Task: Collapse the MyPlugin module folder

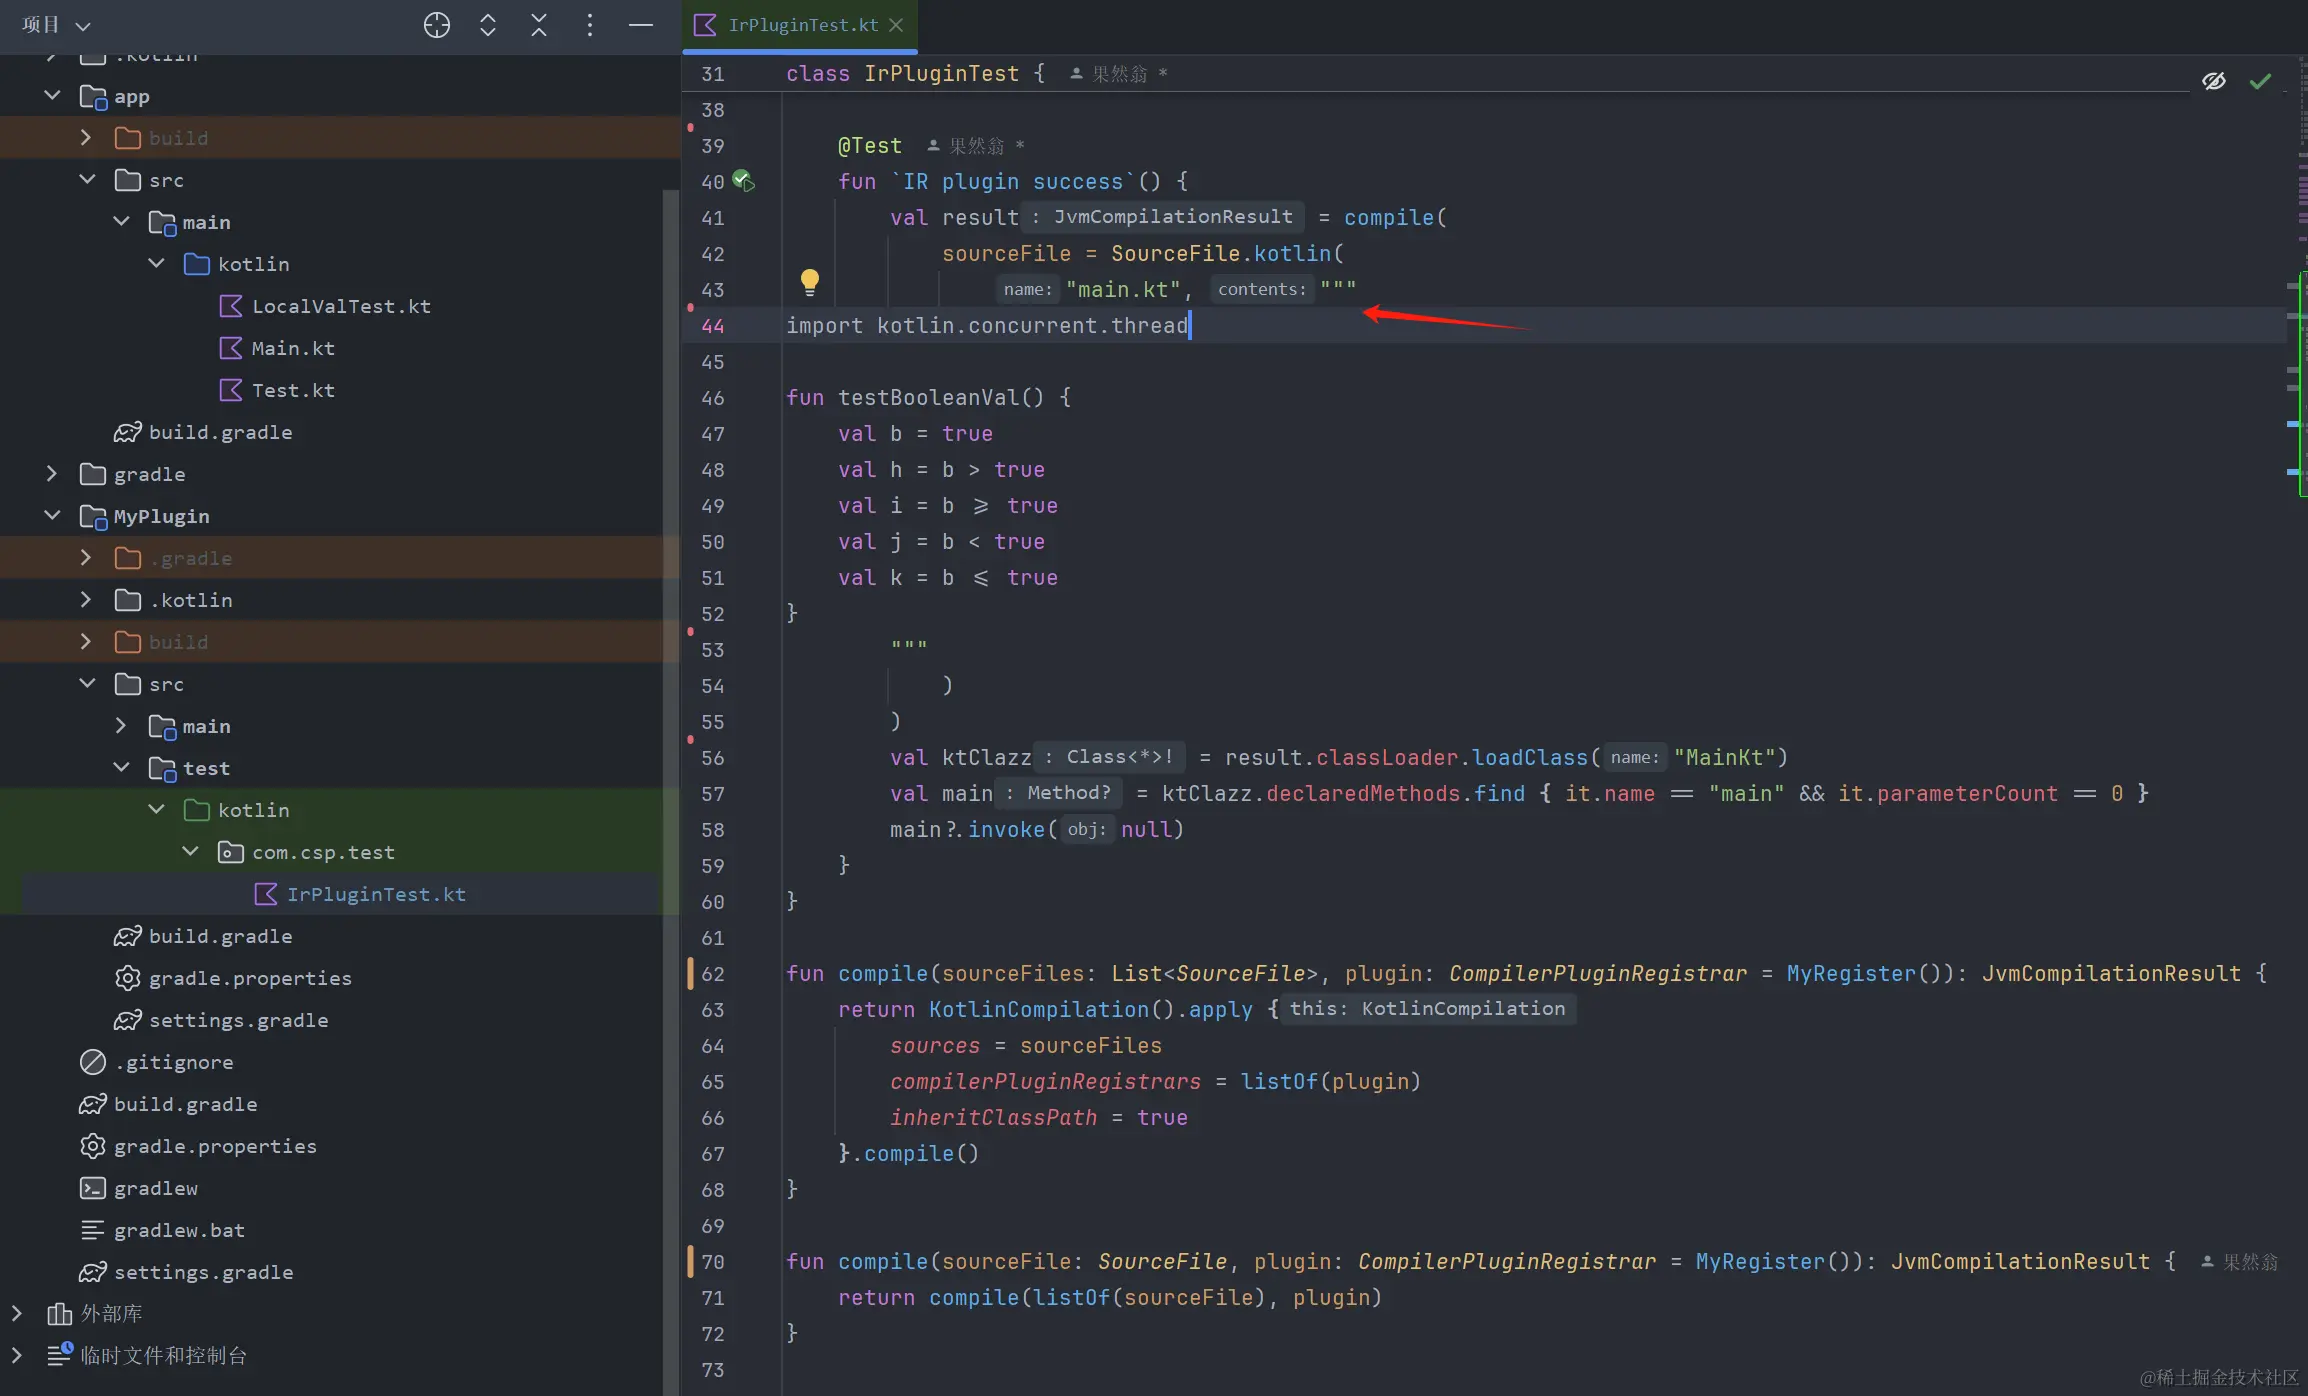Action: point(52,515)
